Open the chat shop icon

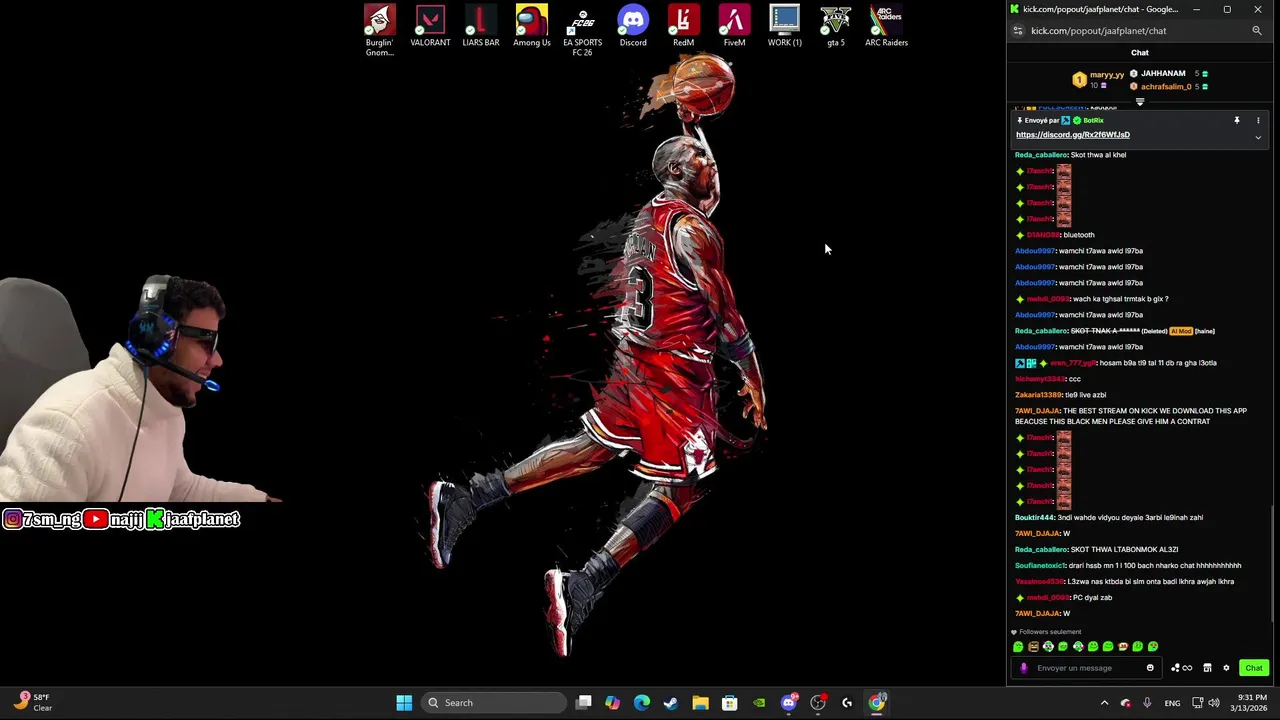[1207, 668]
